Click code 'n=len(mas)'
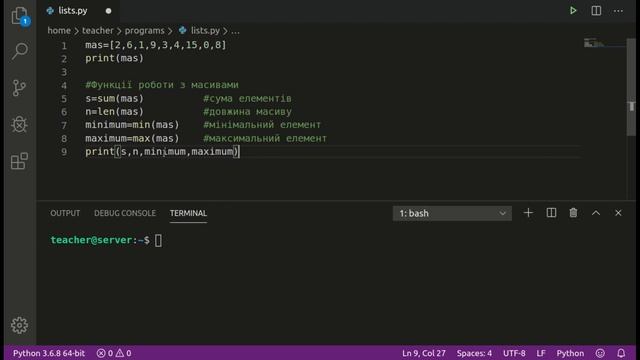640x360 pixels. point(114,111)
